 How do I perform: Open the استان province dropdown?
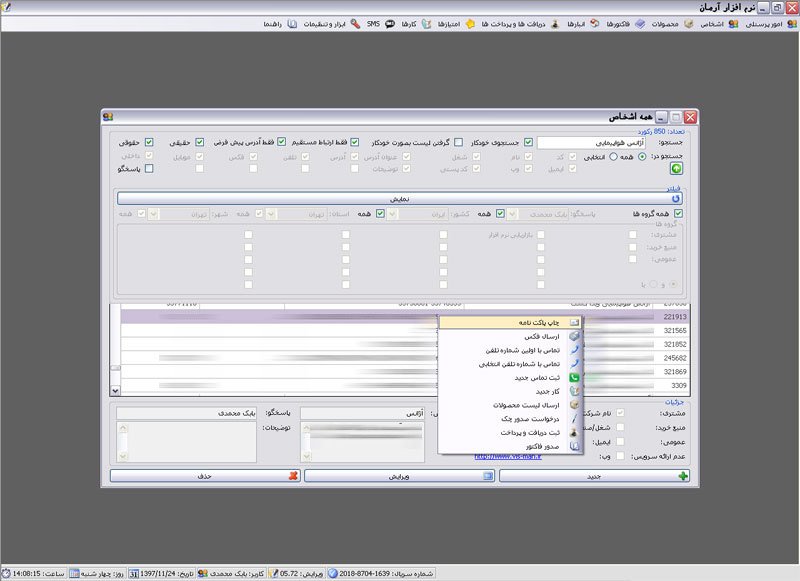point(271,214)
